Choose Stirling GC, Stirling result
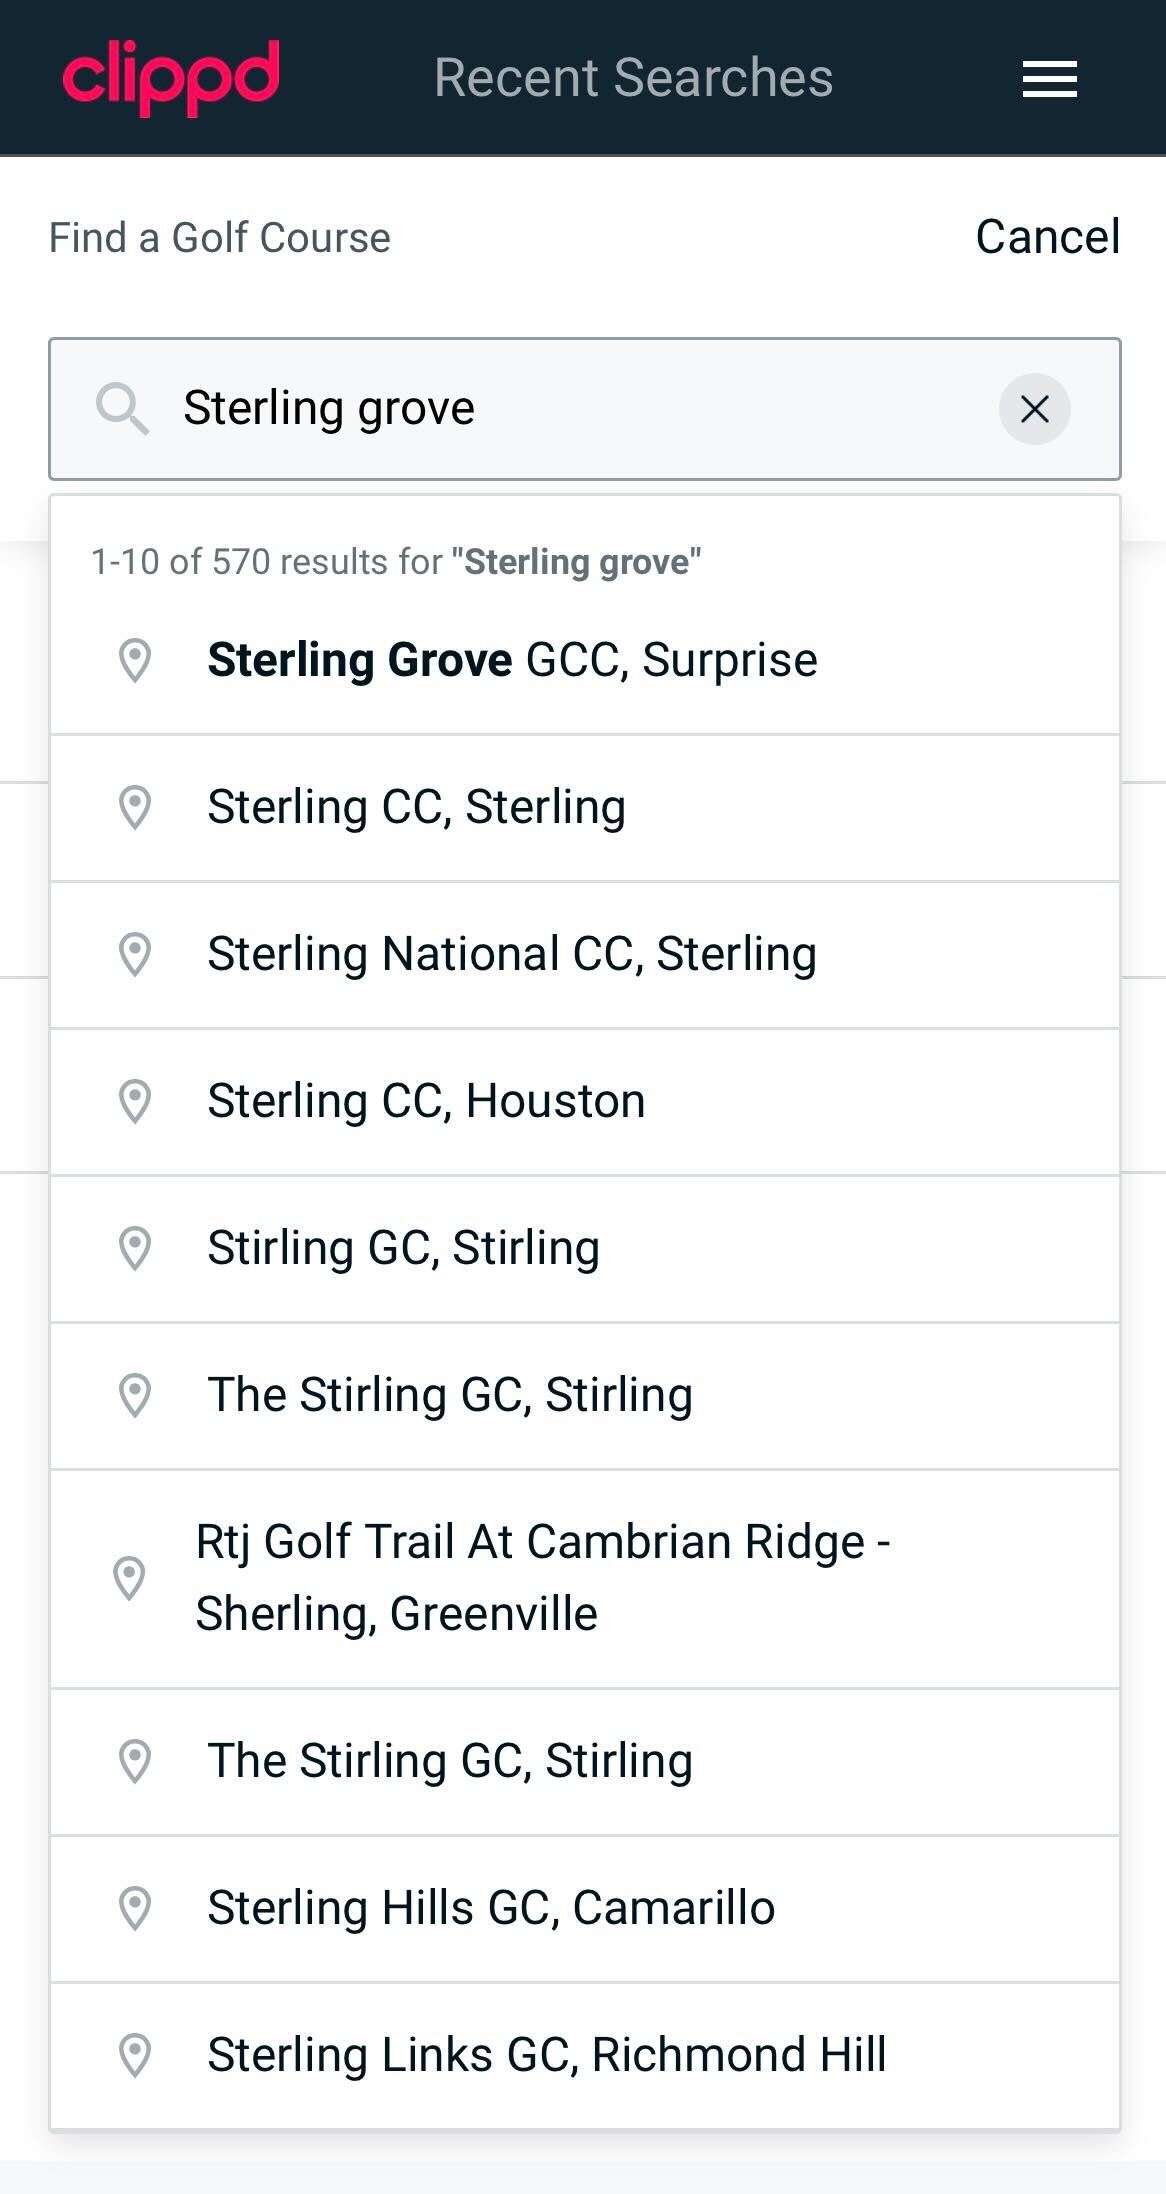This screenshot has height=2194, width=1166. point(403,1248)
